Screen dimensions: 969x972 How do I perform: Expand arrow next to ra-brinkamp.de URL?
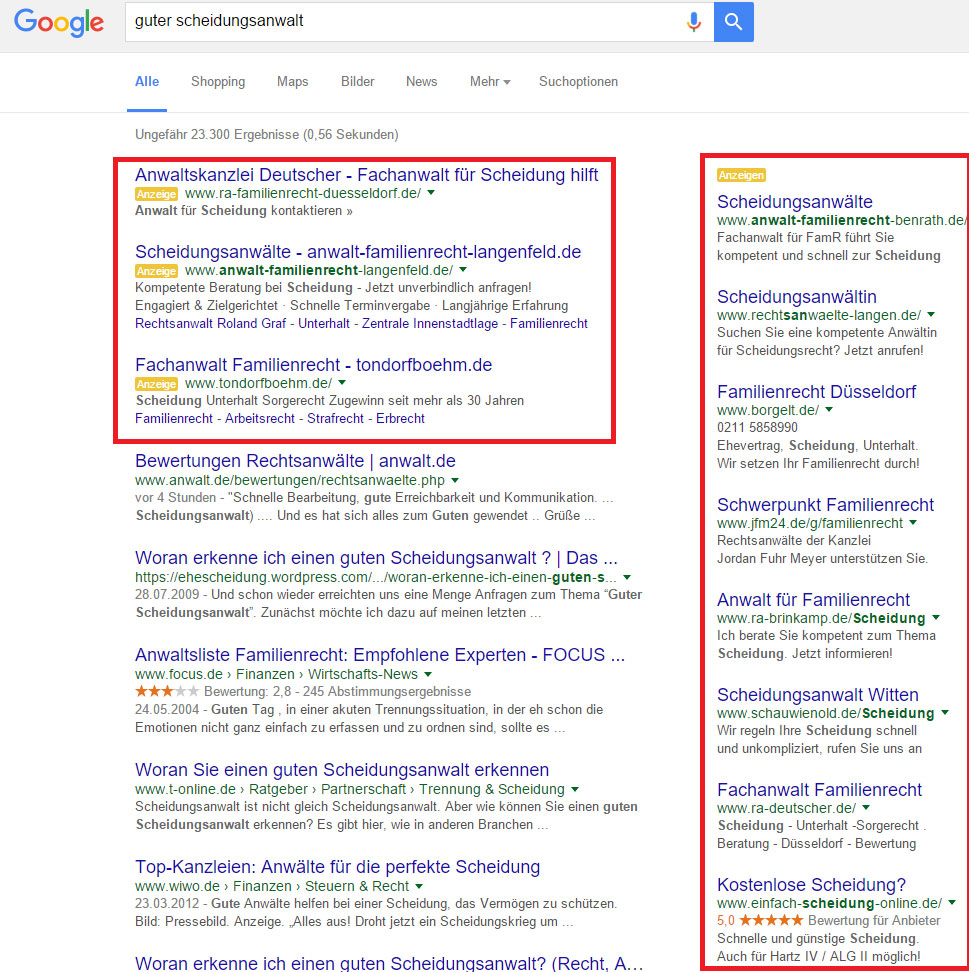pos(936,617)
